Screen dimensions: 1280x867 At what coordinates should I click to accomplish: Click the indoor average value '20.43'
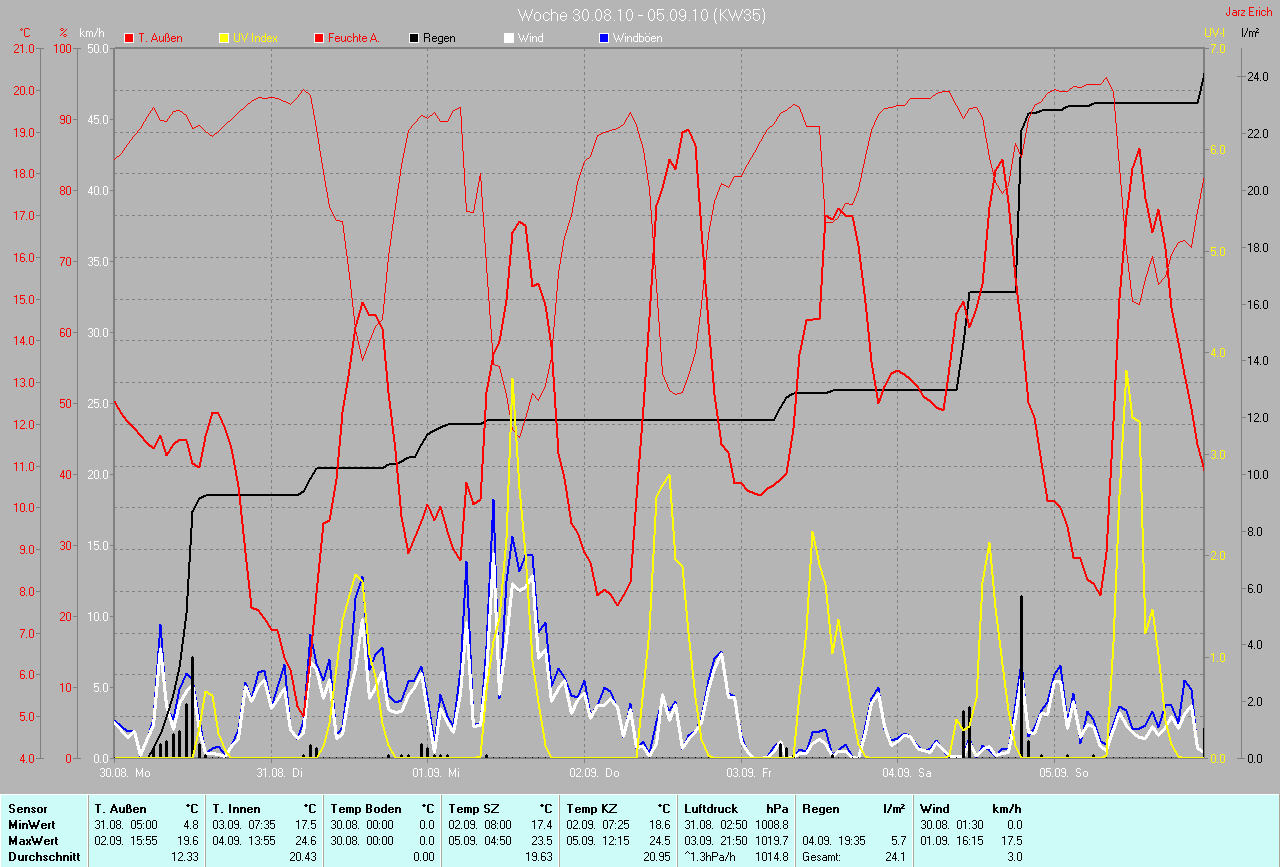pyautogui.click(x=302, y=857)
